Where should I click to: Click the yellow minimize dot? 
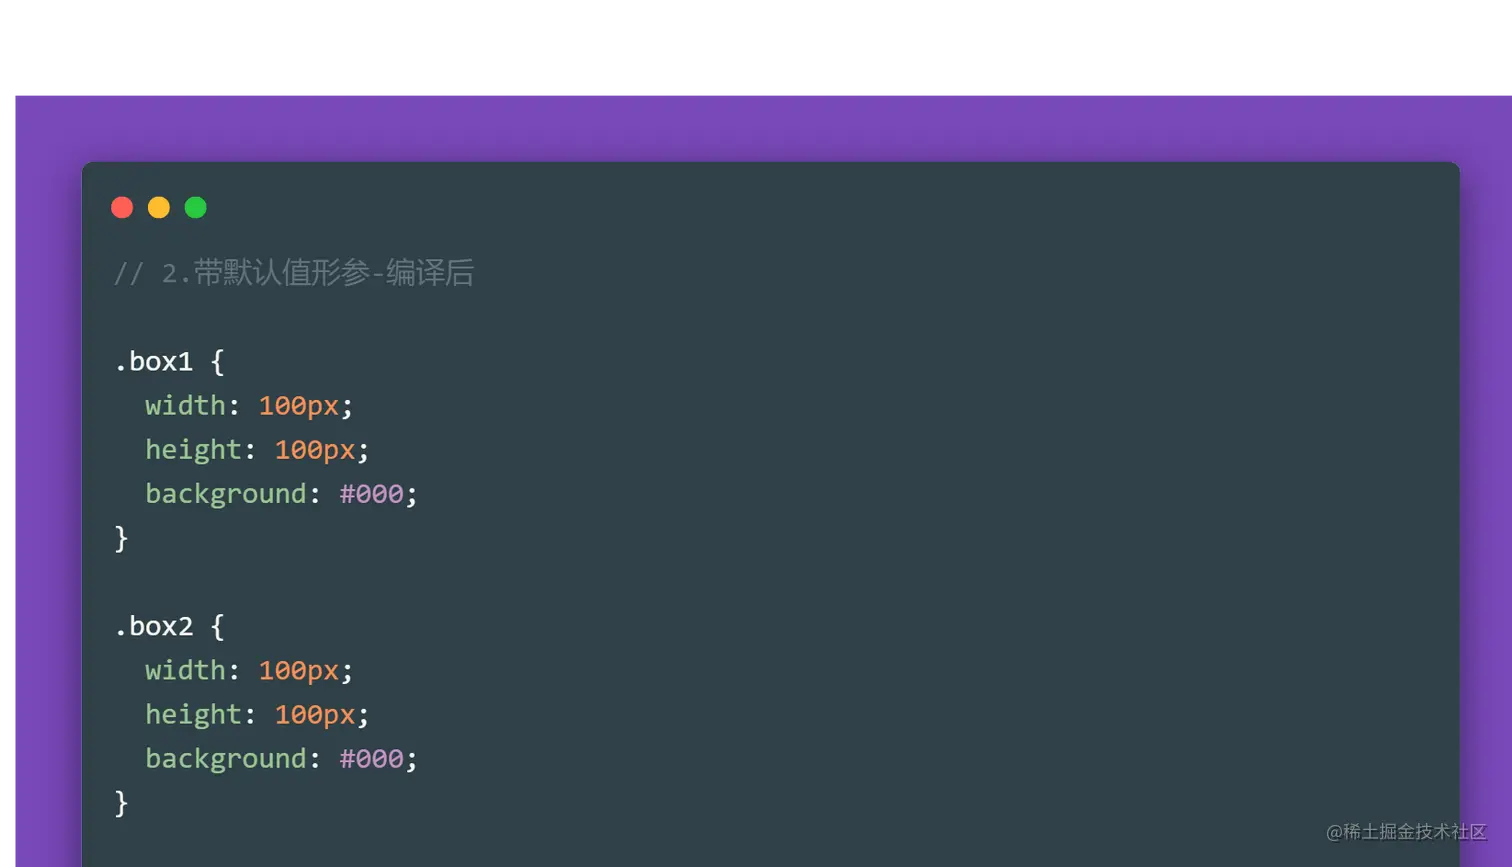159,207
